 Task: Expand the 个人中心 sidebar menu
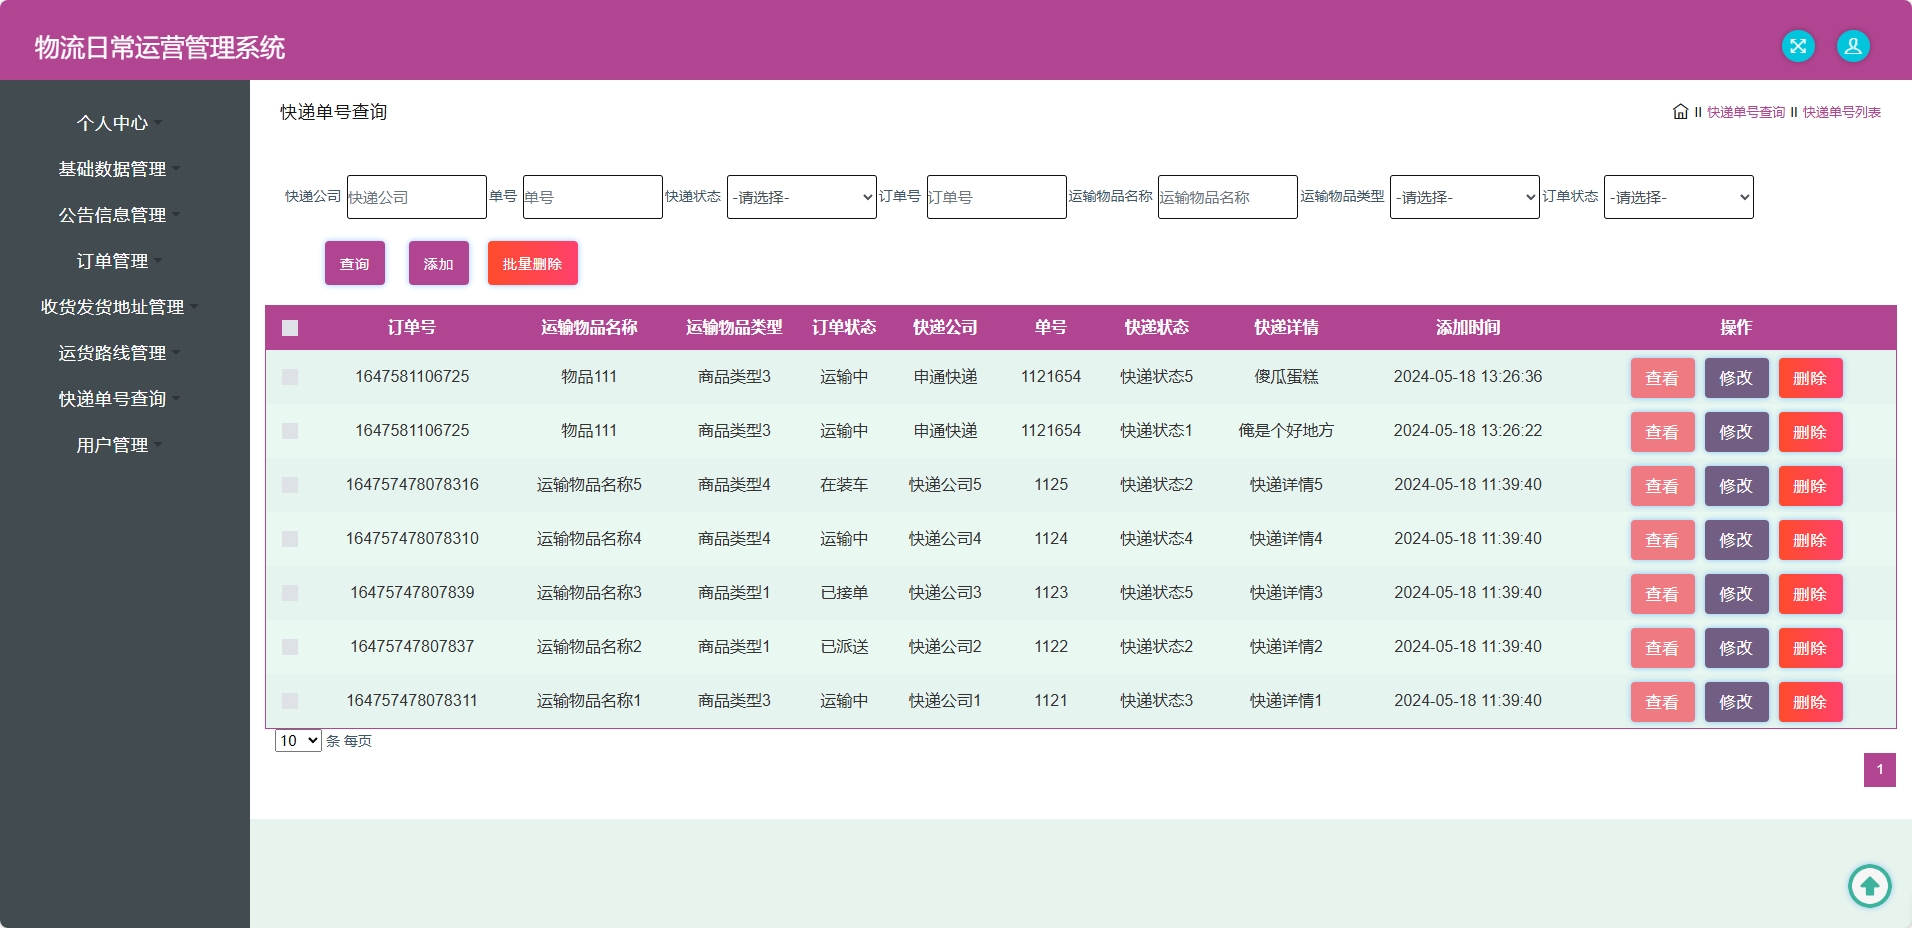119,123
